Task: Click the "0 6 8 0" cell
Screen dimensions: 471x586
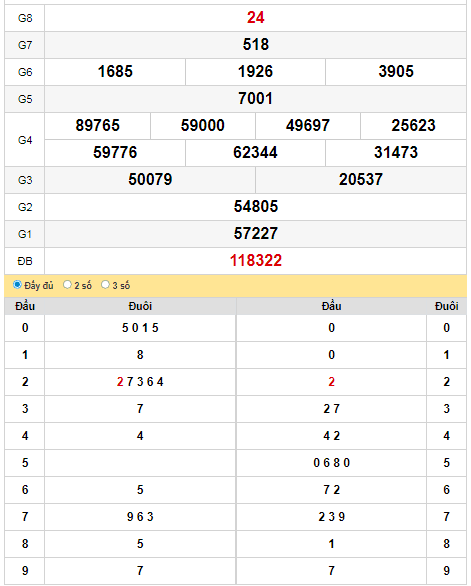Action: [x=332, y=463]
